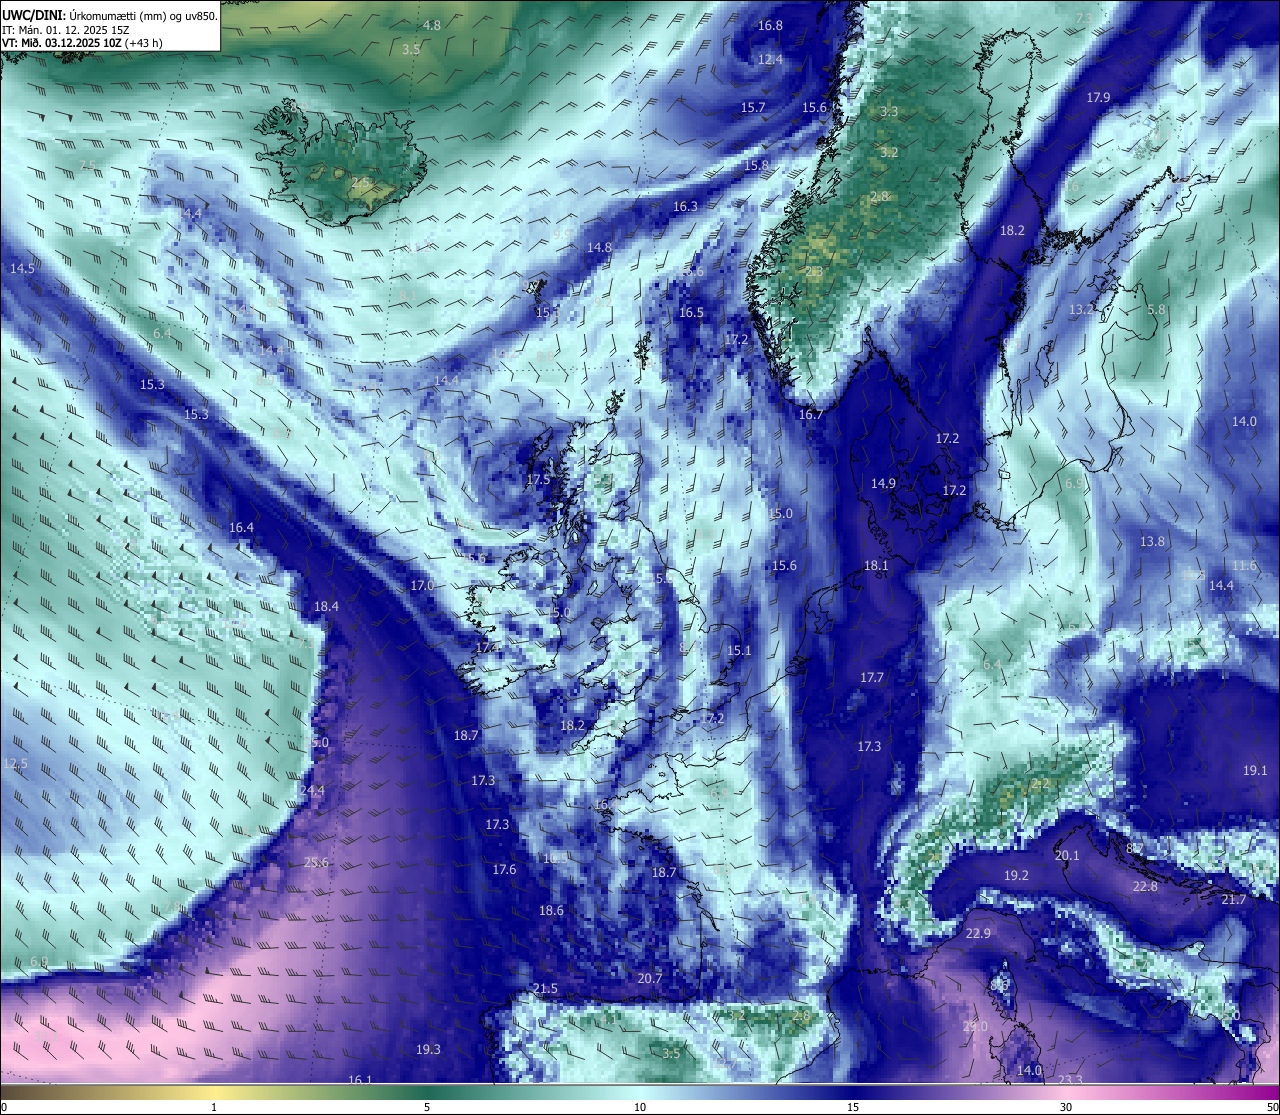The height and width of the screenshot is (1115, 1280).
Task: Click the 21.7 value label
Action: click(1234, 900)
